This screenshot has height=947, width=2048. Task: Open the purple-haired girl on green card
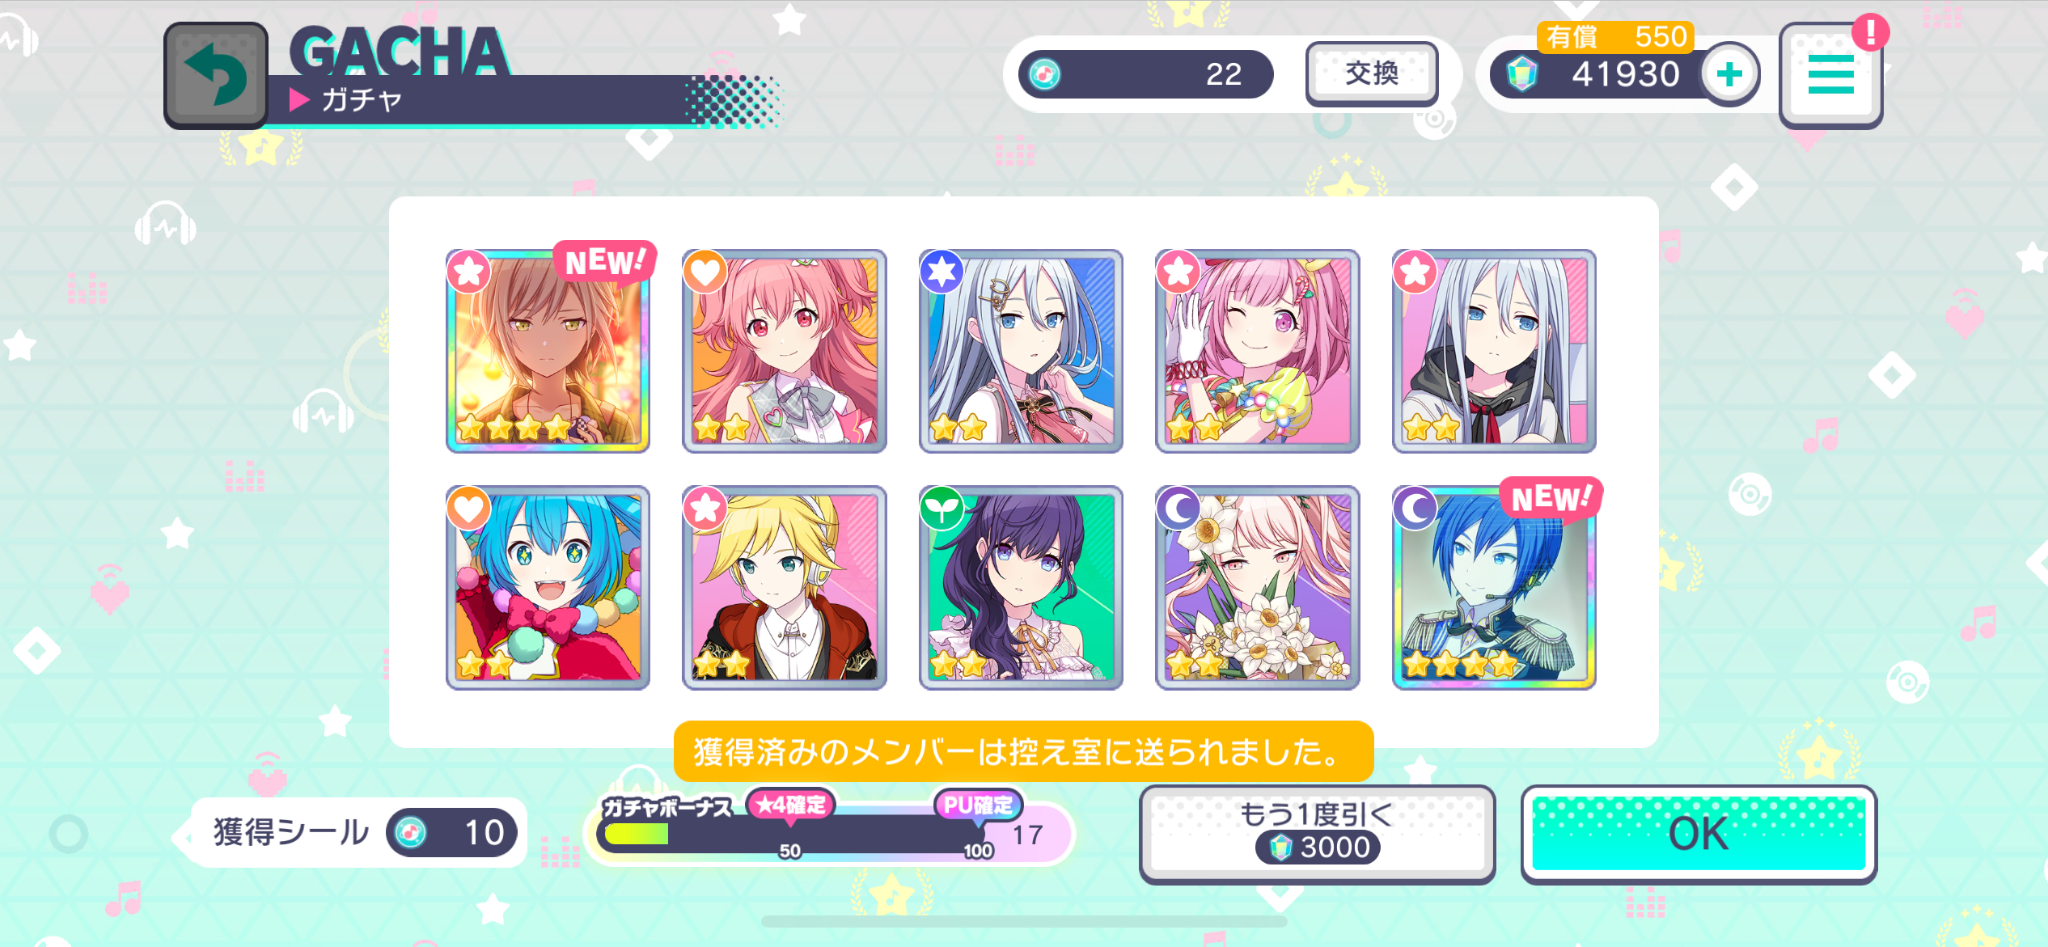tap(1021, 588)
